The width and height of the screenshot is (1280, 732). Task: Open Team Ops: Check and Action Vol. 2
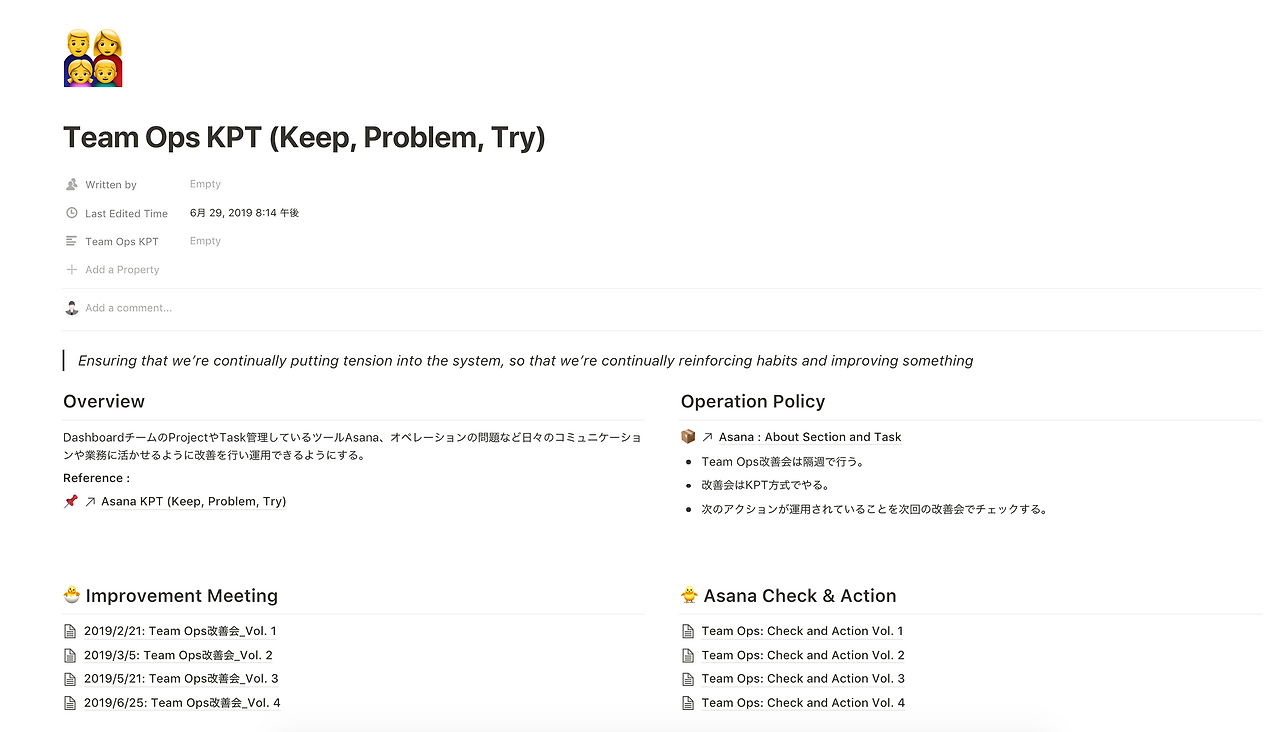[802, 655]
